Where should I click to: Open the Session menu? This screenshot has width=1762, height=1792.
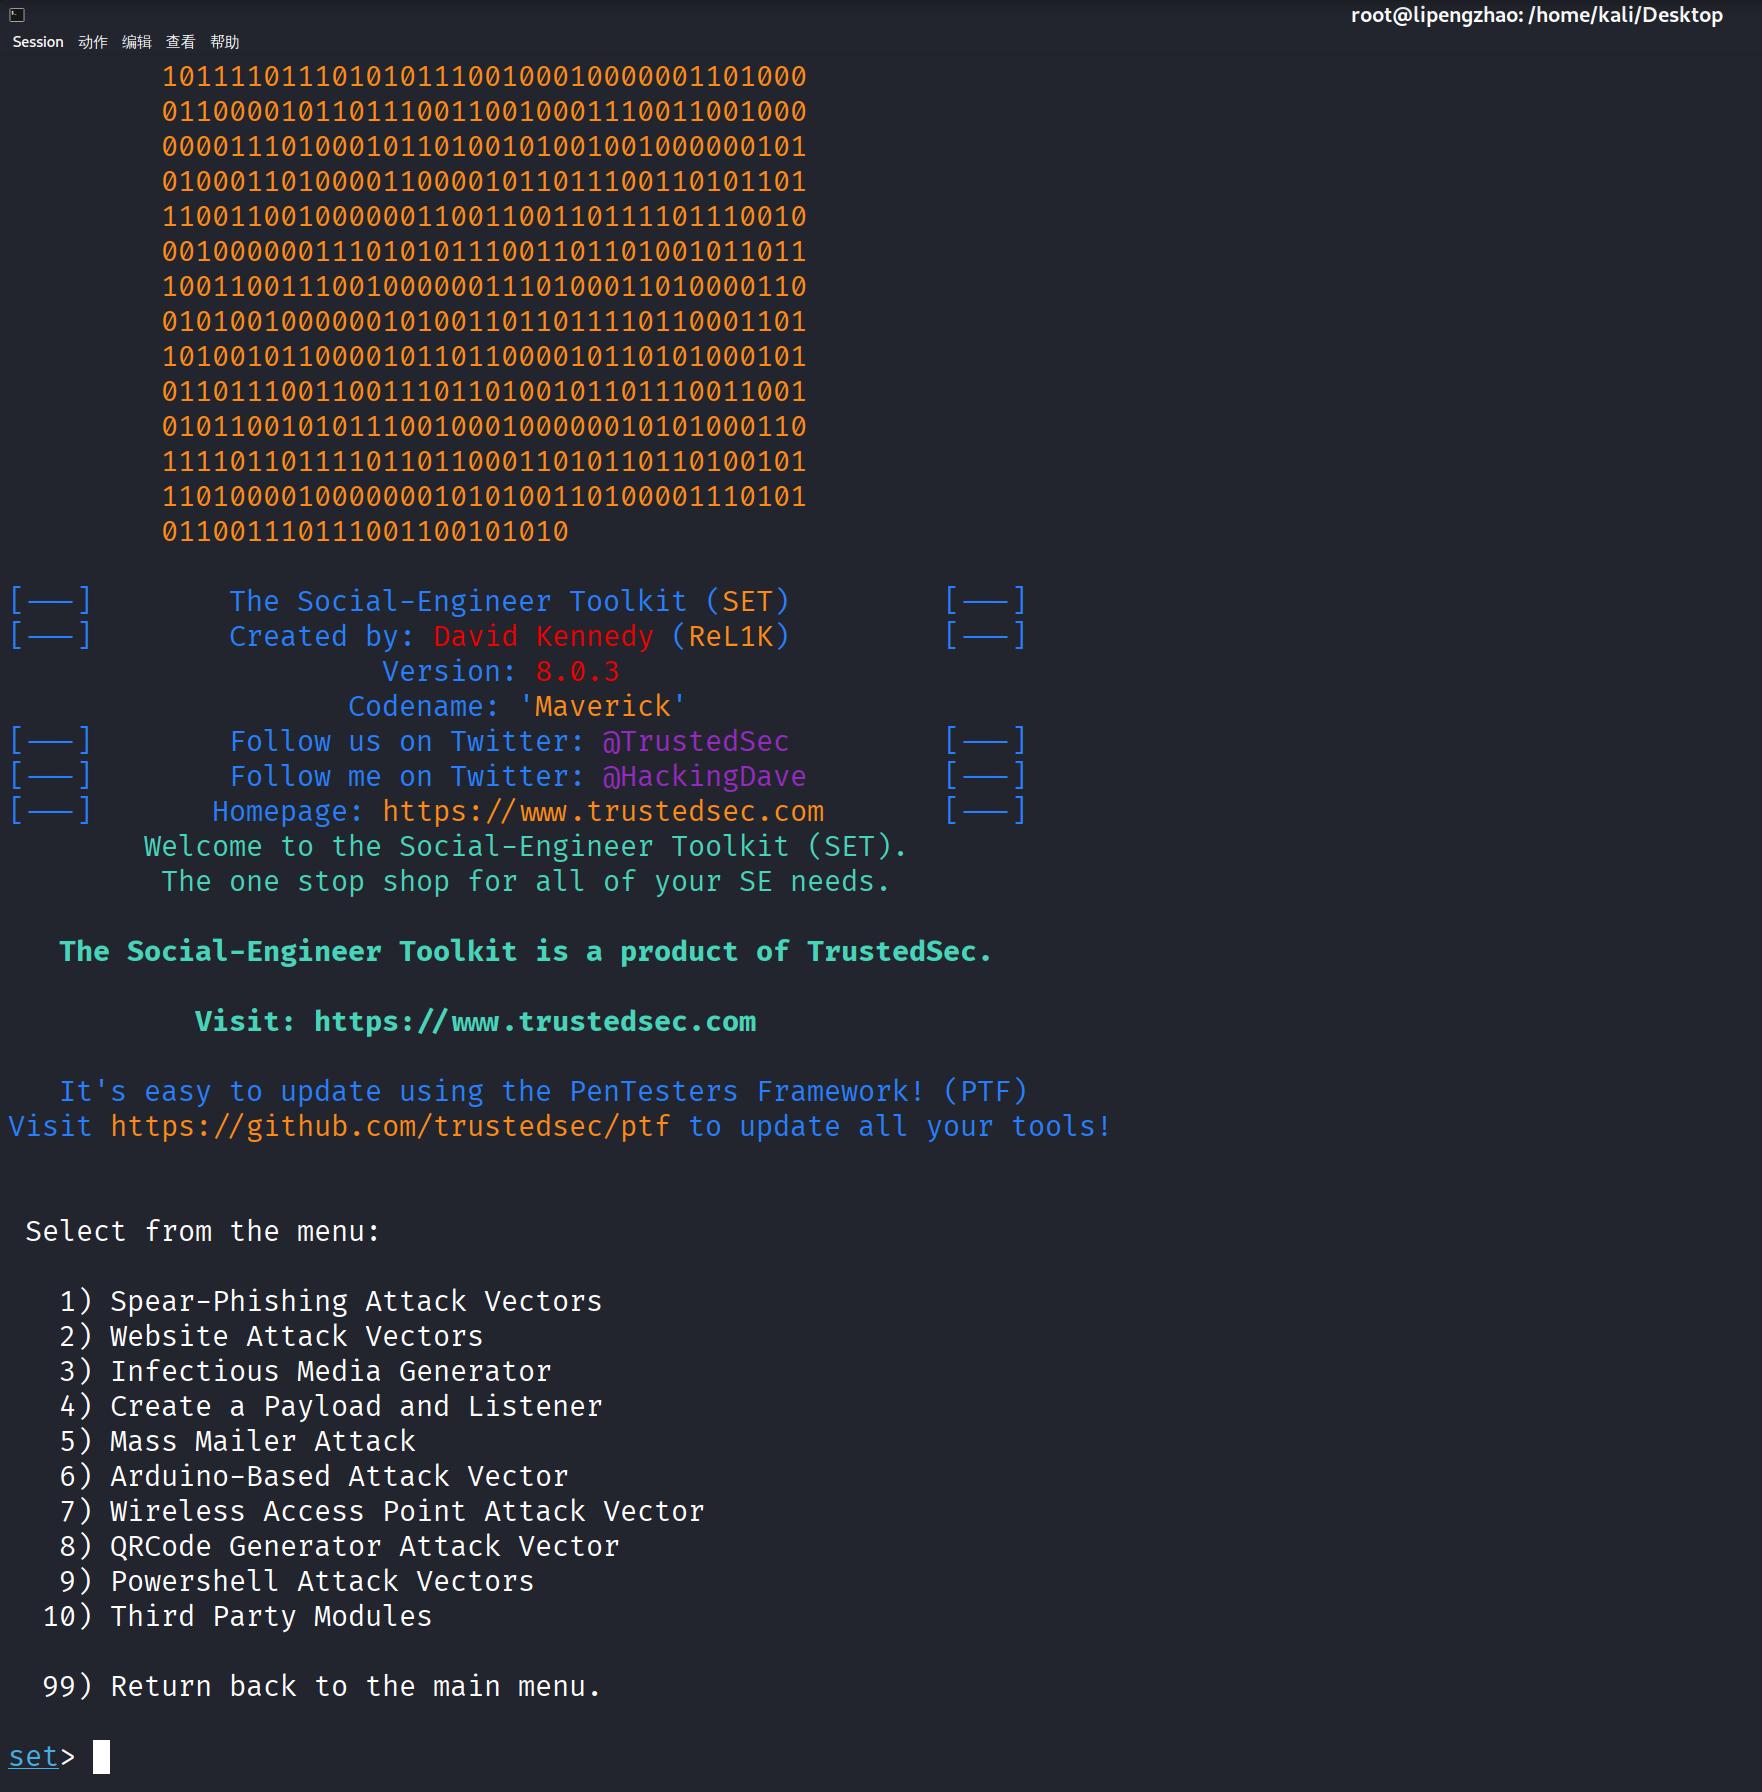[x=38, y=42]
